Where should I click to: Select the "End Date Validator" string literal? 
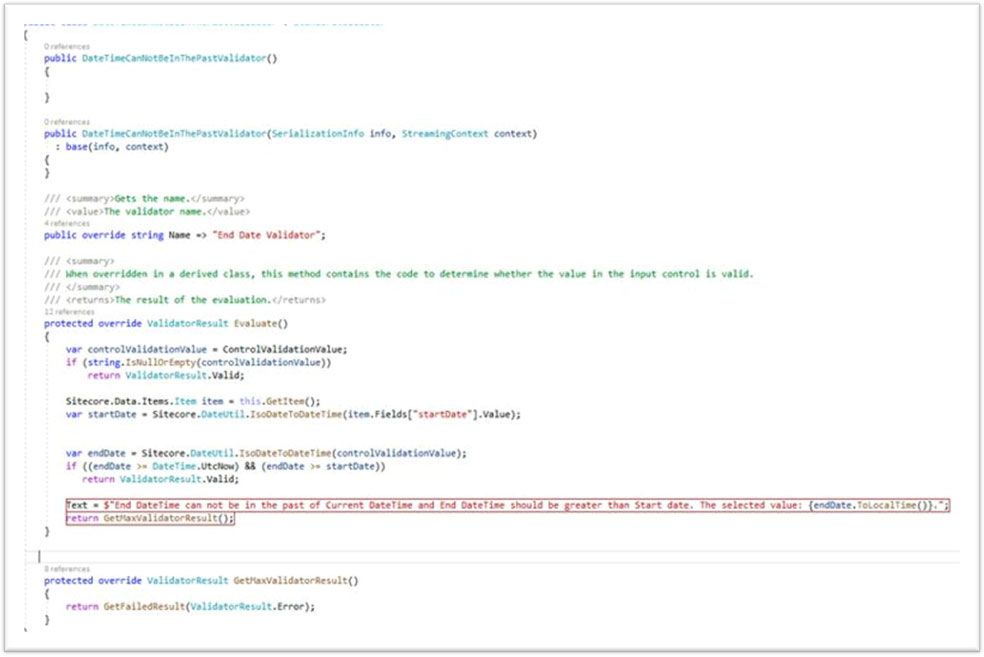(x=266, y=235)
